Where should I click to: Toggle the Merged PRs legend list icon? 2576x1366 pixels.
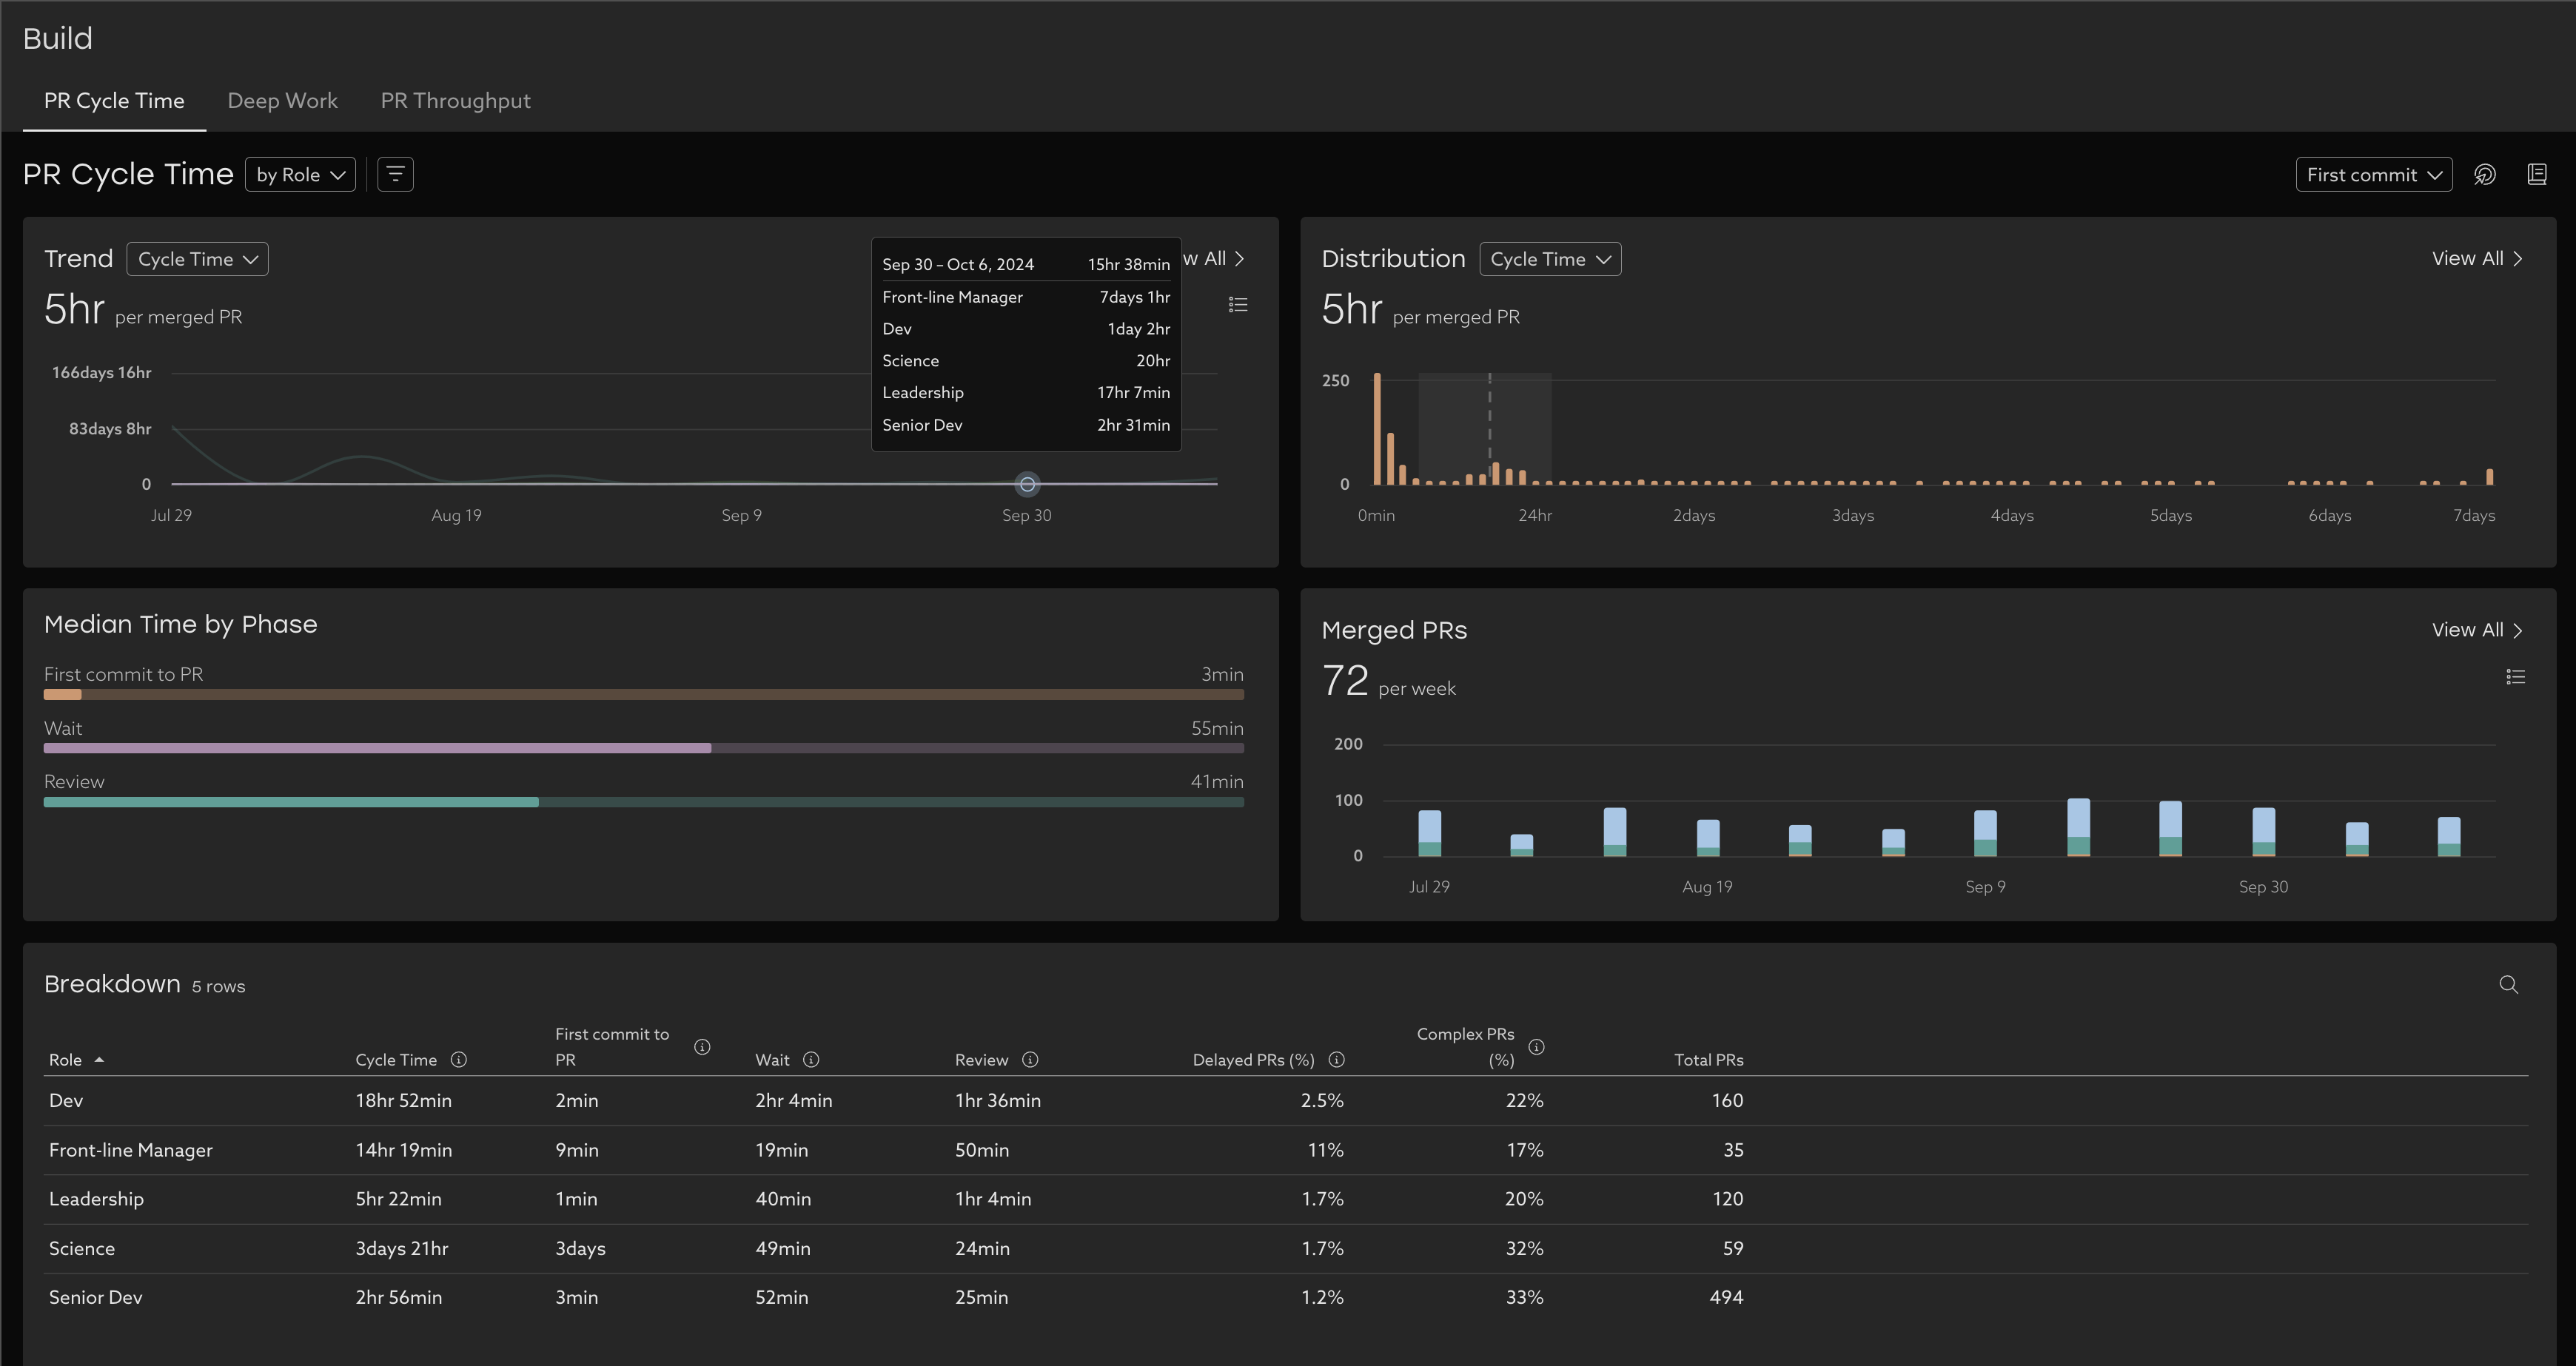pos(2516,677)
